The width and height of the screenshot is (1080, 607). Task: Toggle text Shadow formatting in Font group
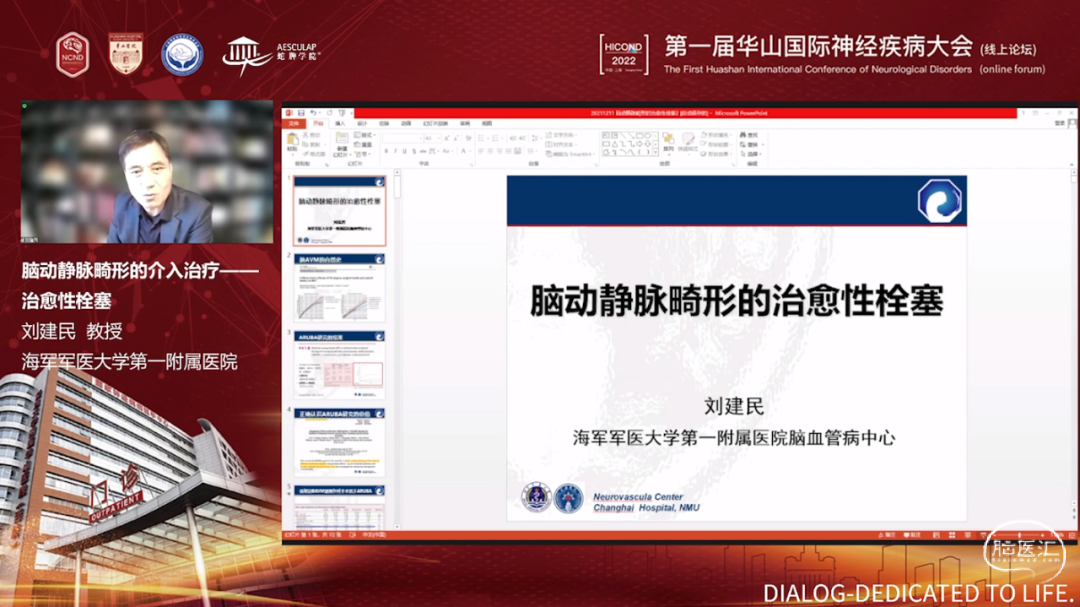413,151
